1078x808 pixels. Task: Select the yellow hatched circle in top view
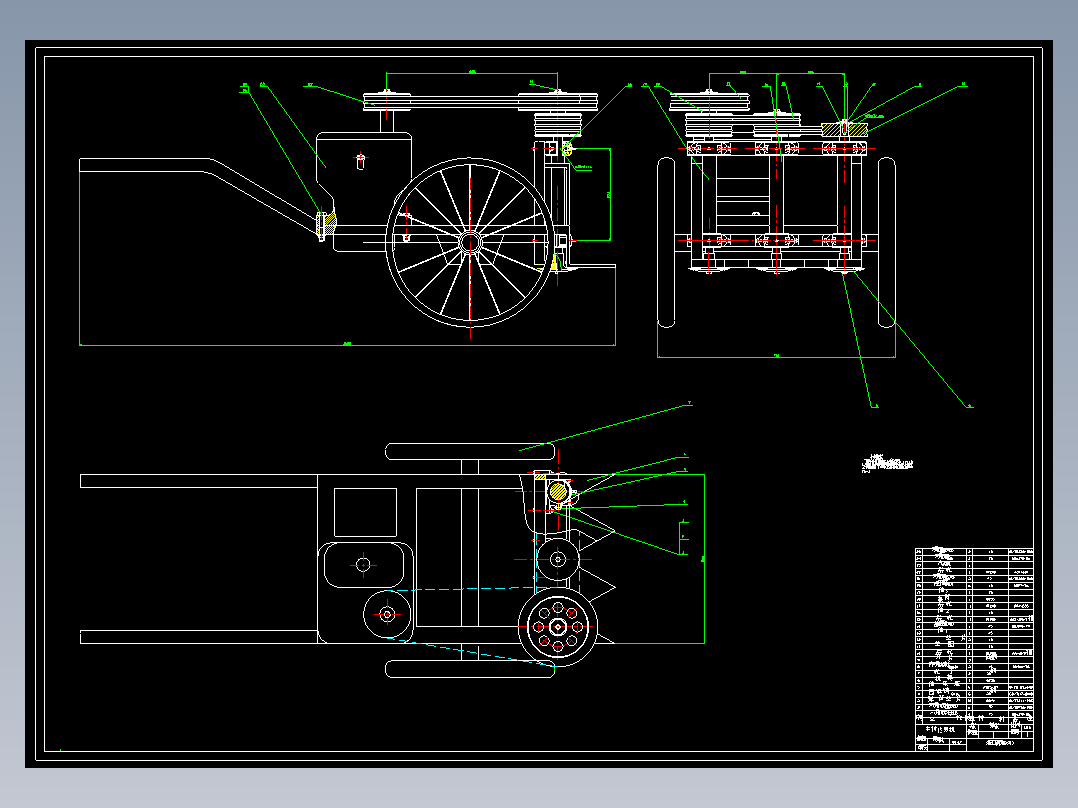coord(558,491)
